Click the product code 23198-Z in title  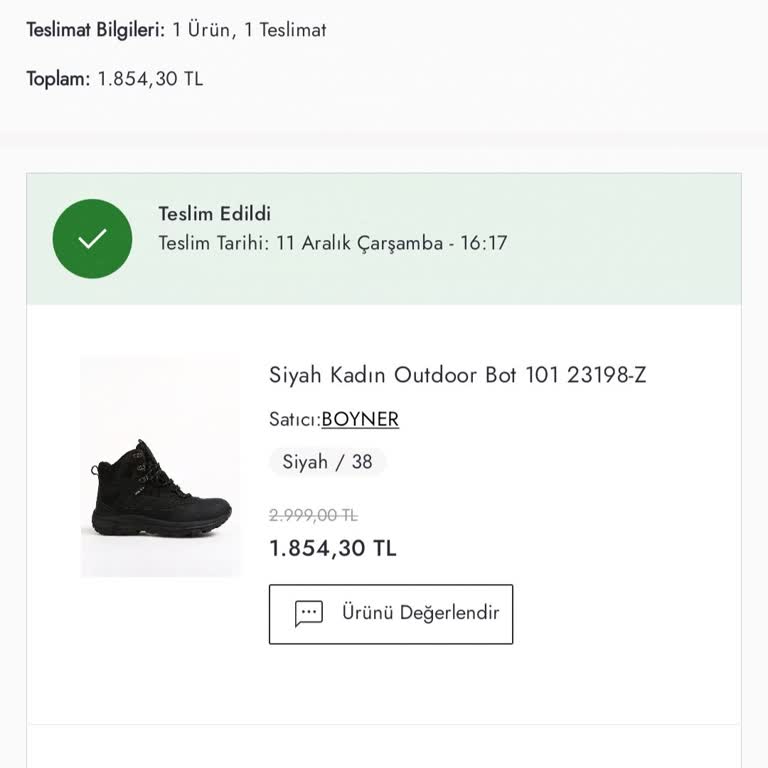(607, 375)
